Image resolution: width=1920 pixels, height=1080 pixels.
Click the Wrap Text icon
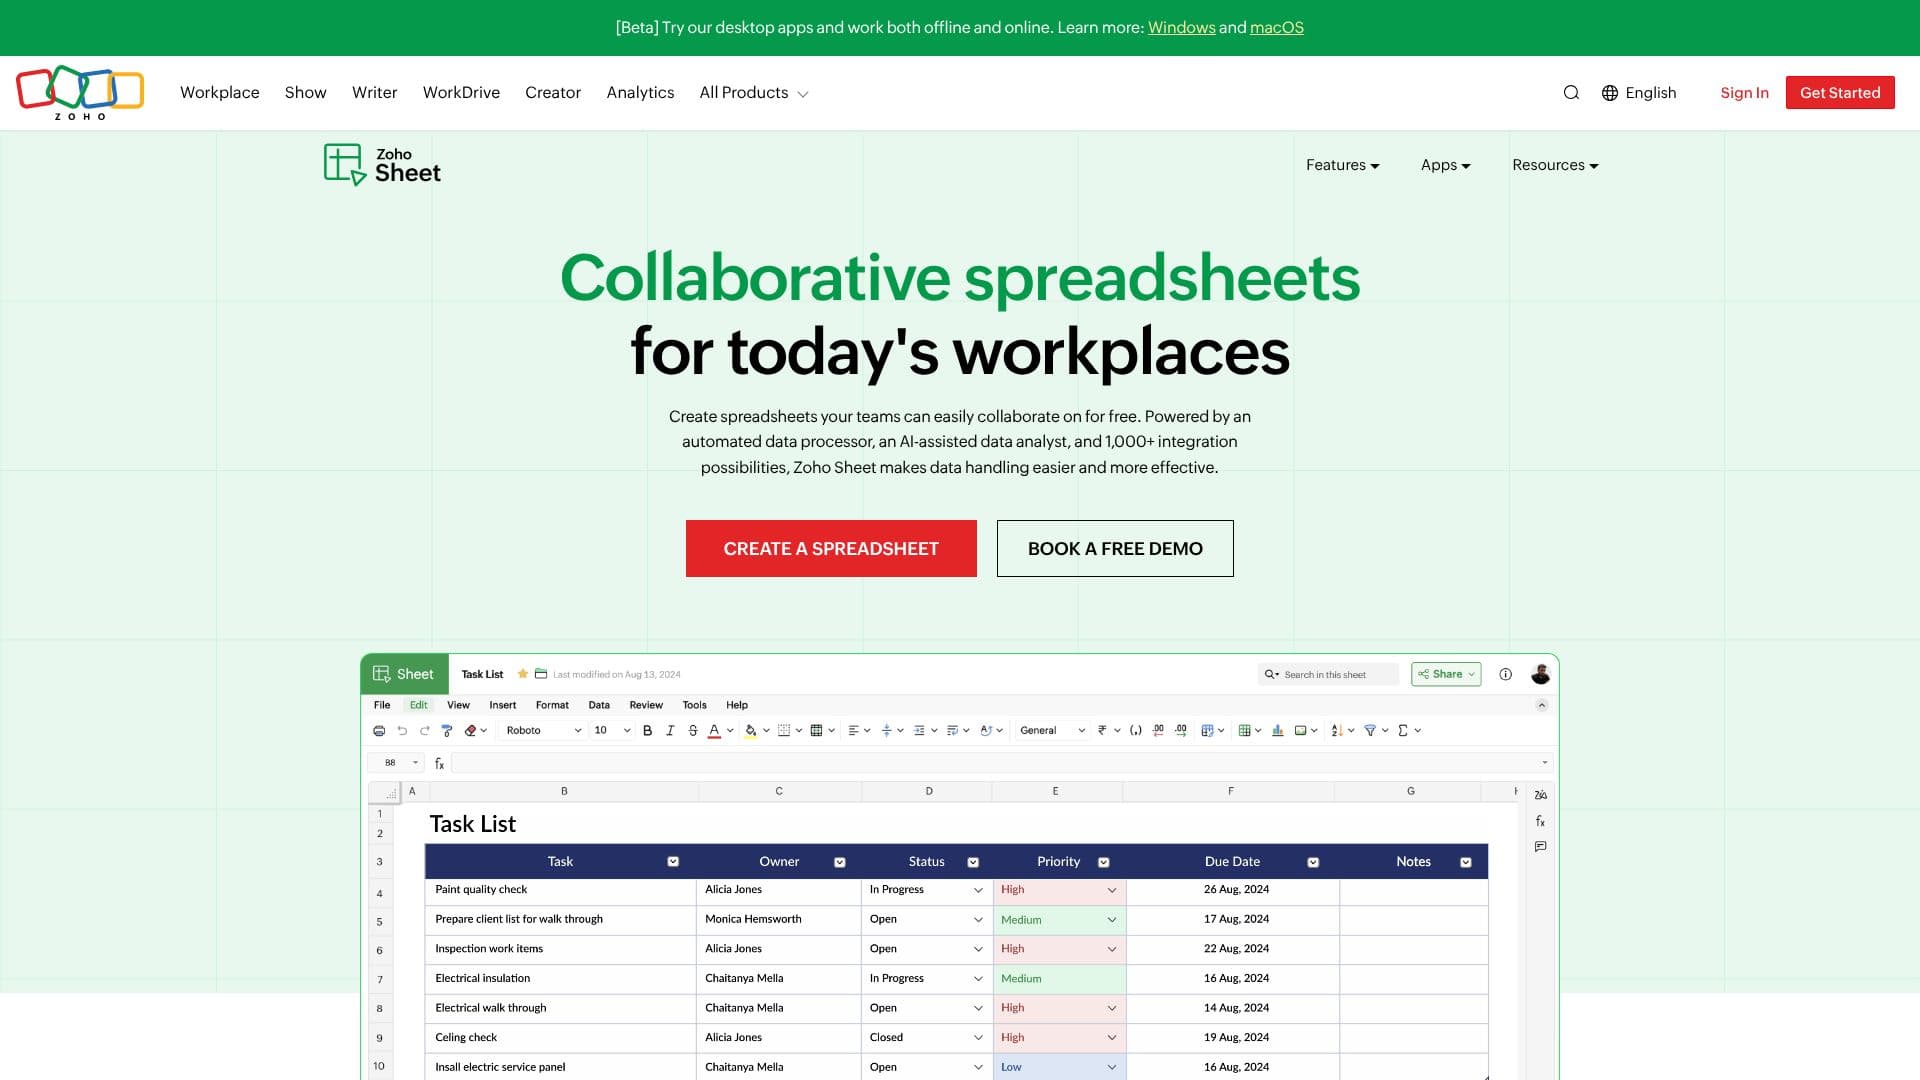[952, 731]
